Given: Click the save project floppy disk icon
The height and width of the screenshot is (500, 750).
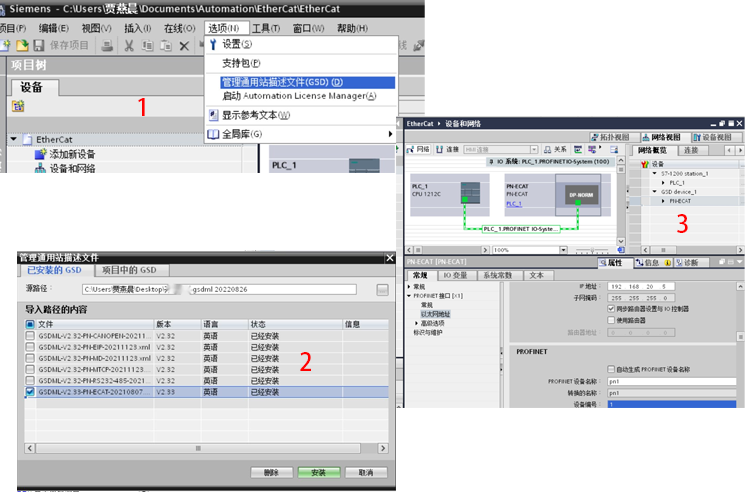Looking at the screenshot, I should [41, 46].
